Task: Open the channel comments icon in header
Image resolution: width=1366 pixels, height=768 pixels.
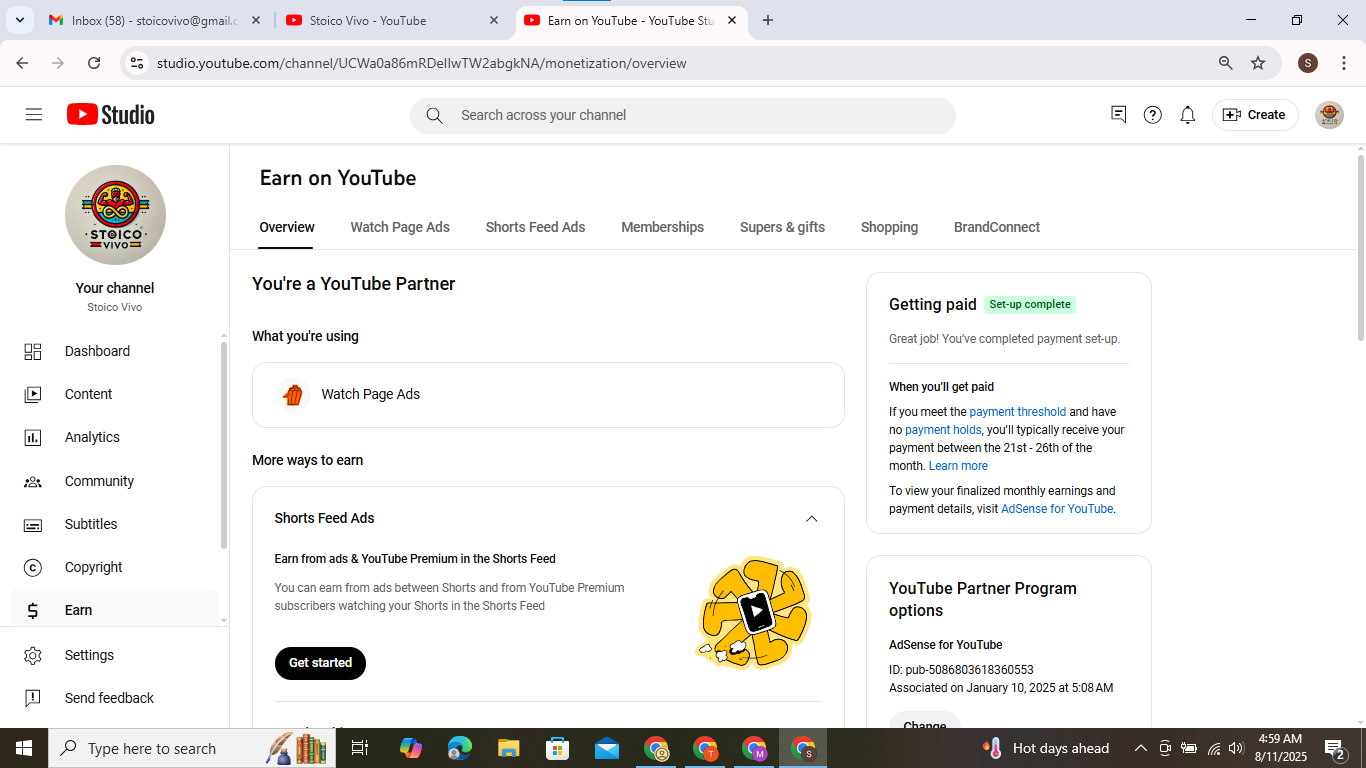Action: pyautogui.click(x=1119, y=115)
